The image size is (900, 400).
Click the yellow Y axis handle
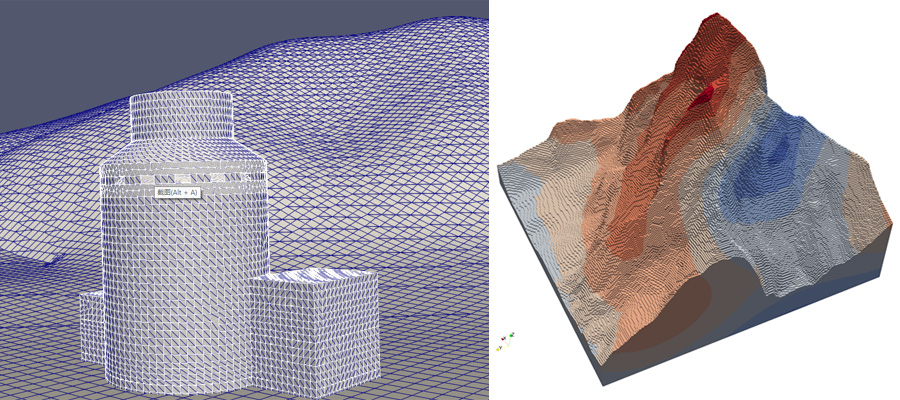(x=498, y=349)
